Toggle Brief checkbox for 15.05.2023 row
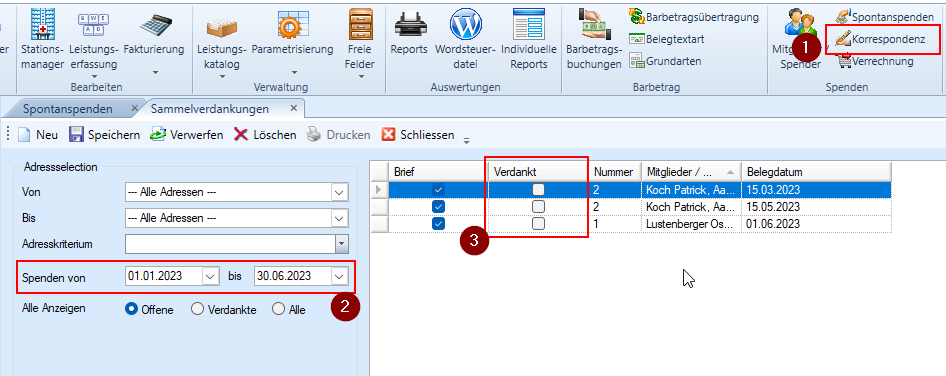This screenshot has width=946, height=376. [x=439, y=206]
